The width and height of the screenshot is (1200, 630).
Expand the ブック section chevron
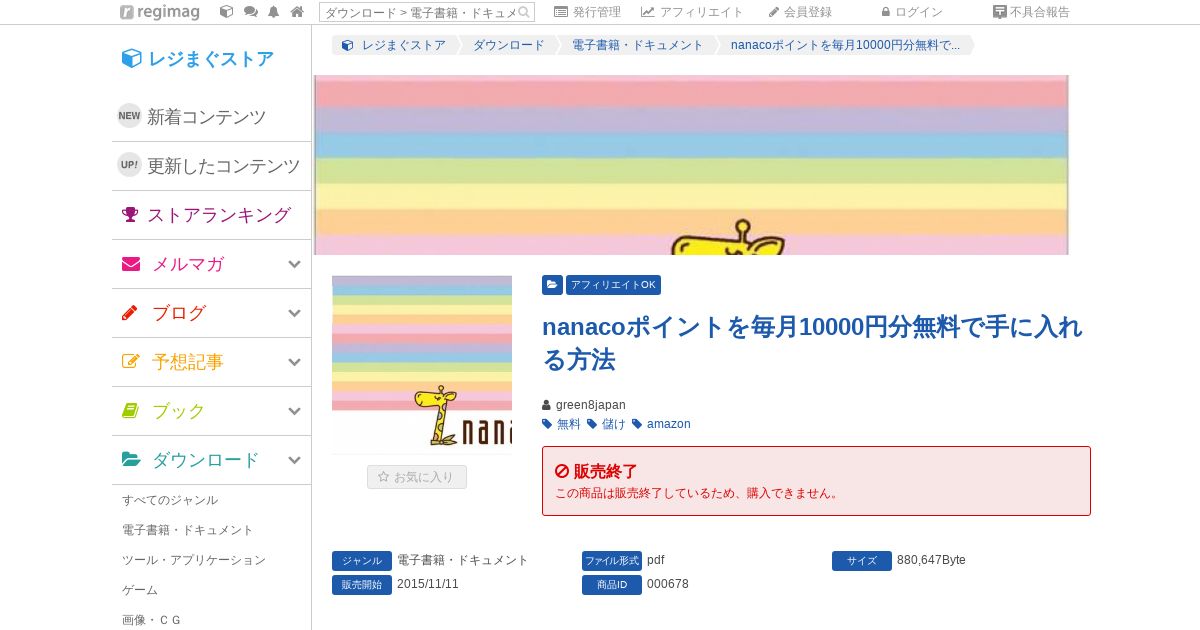point(294,411)
